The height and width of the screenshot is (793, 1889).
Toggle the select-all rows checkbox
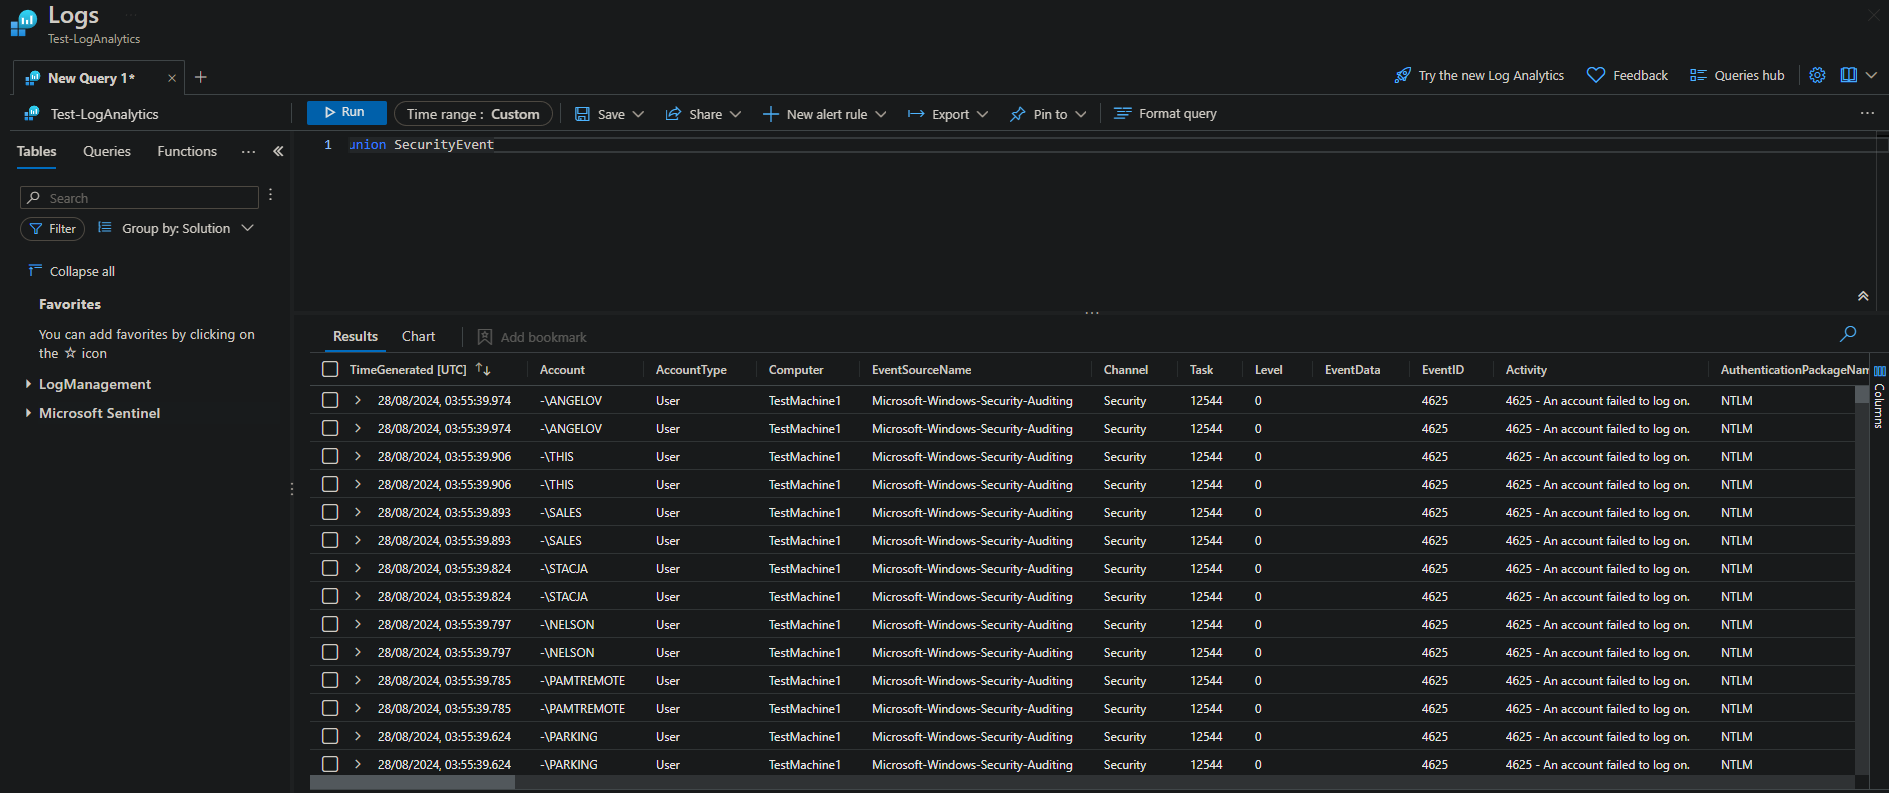(x=330, y=369)
